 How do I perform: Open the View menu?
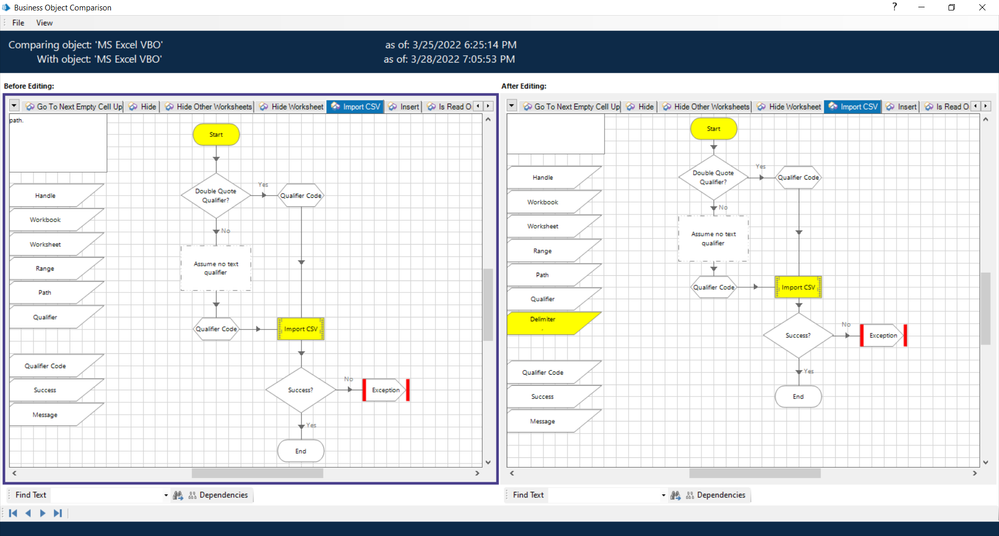click(x=44, y=23)
